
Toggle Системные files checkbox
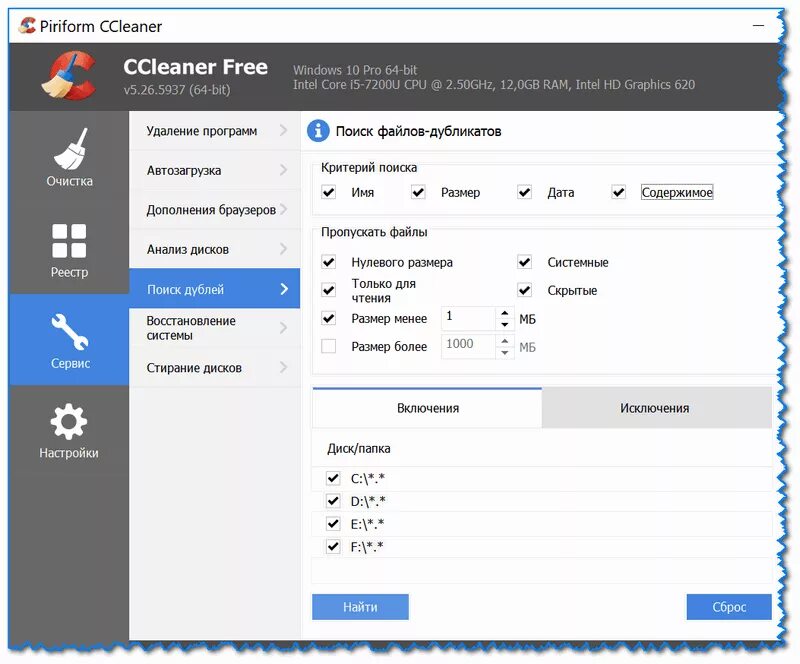click(524, 262)
